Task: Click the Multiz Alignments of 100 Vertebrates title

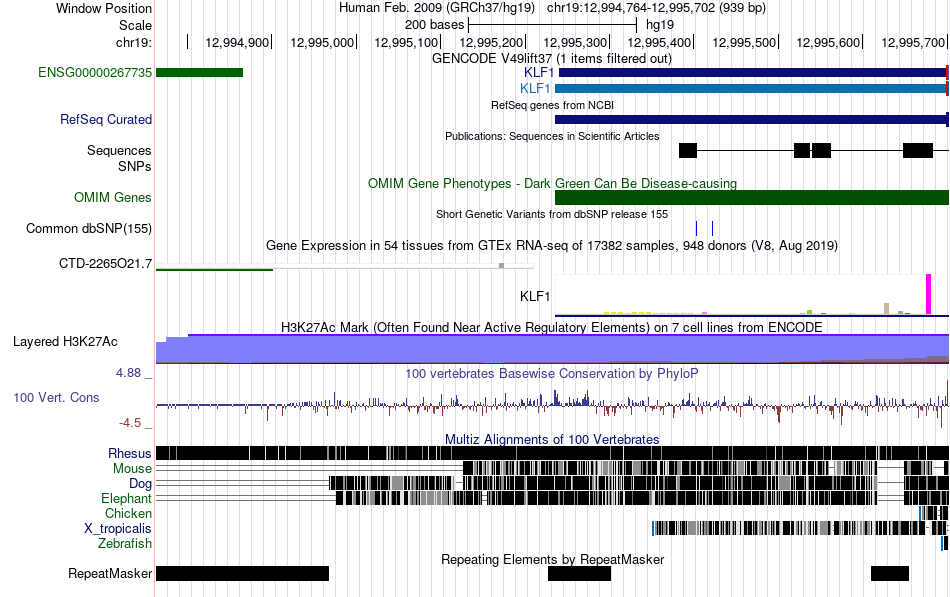Action: pos(552,439)
